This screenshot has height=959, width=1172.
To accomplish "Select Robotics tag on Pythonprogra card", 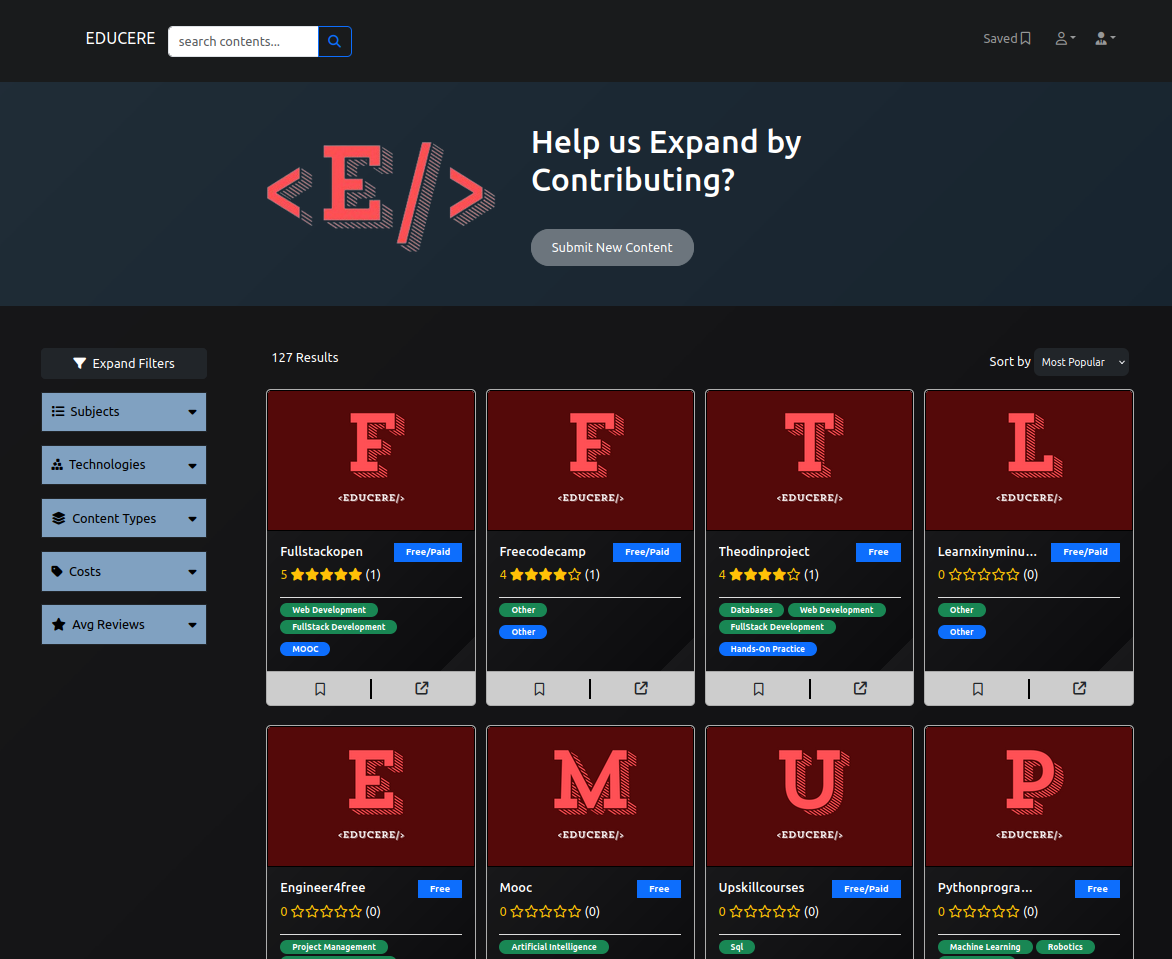I will (1065, 947).
